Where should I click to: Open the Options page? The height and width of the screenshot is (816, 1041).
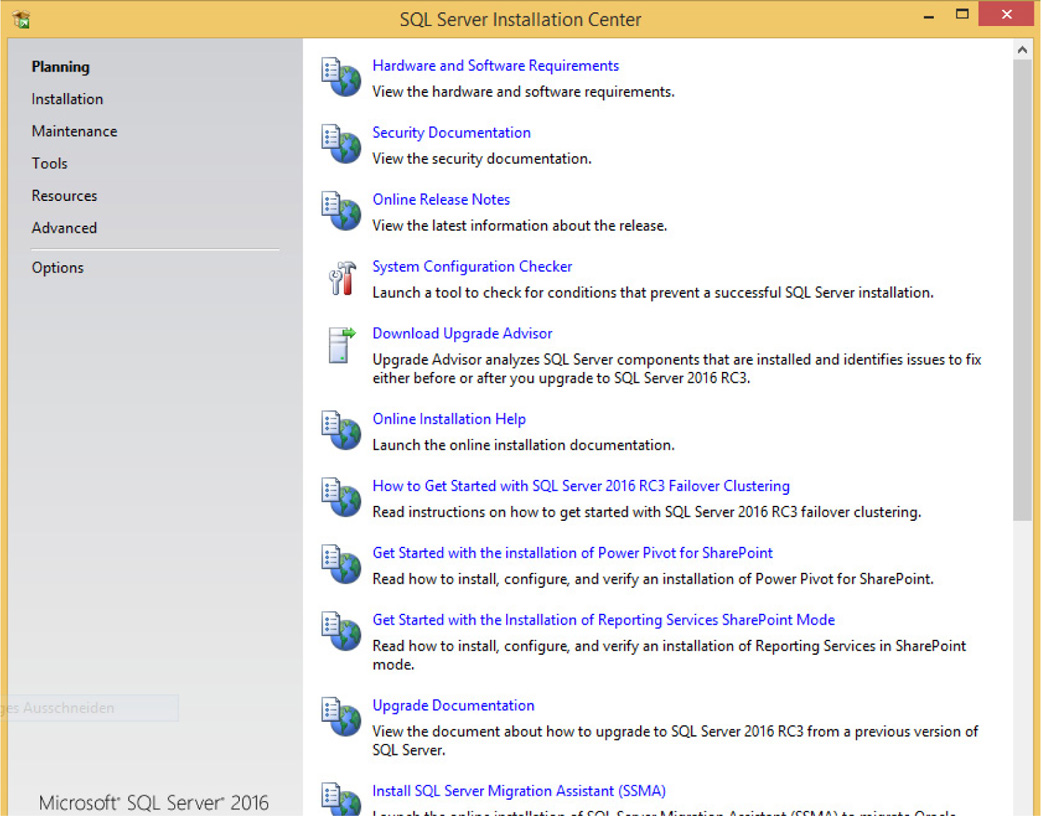[58, 268]
